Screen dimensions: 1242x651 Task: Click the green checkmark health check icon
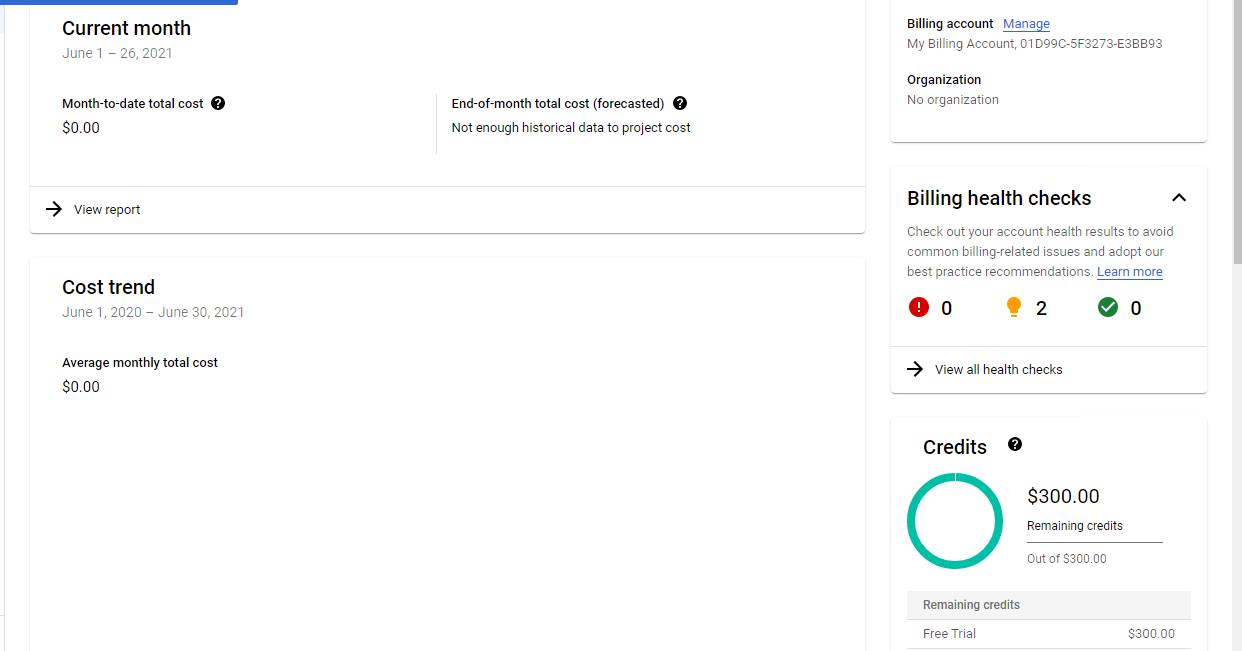point(1108,307)
